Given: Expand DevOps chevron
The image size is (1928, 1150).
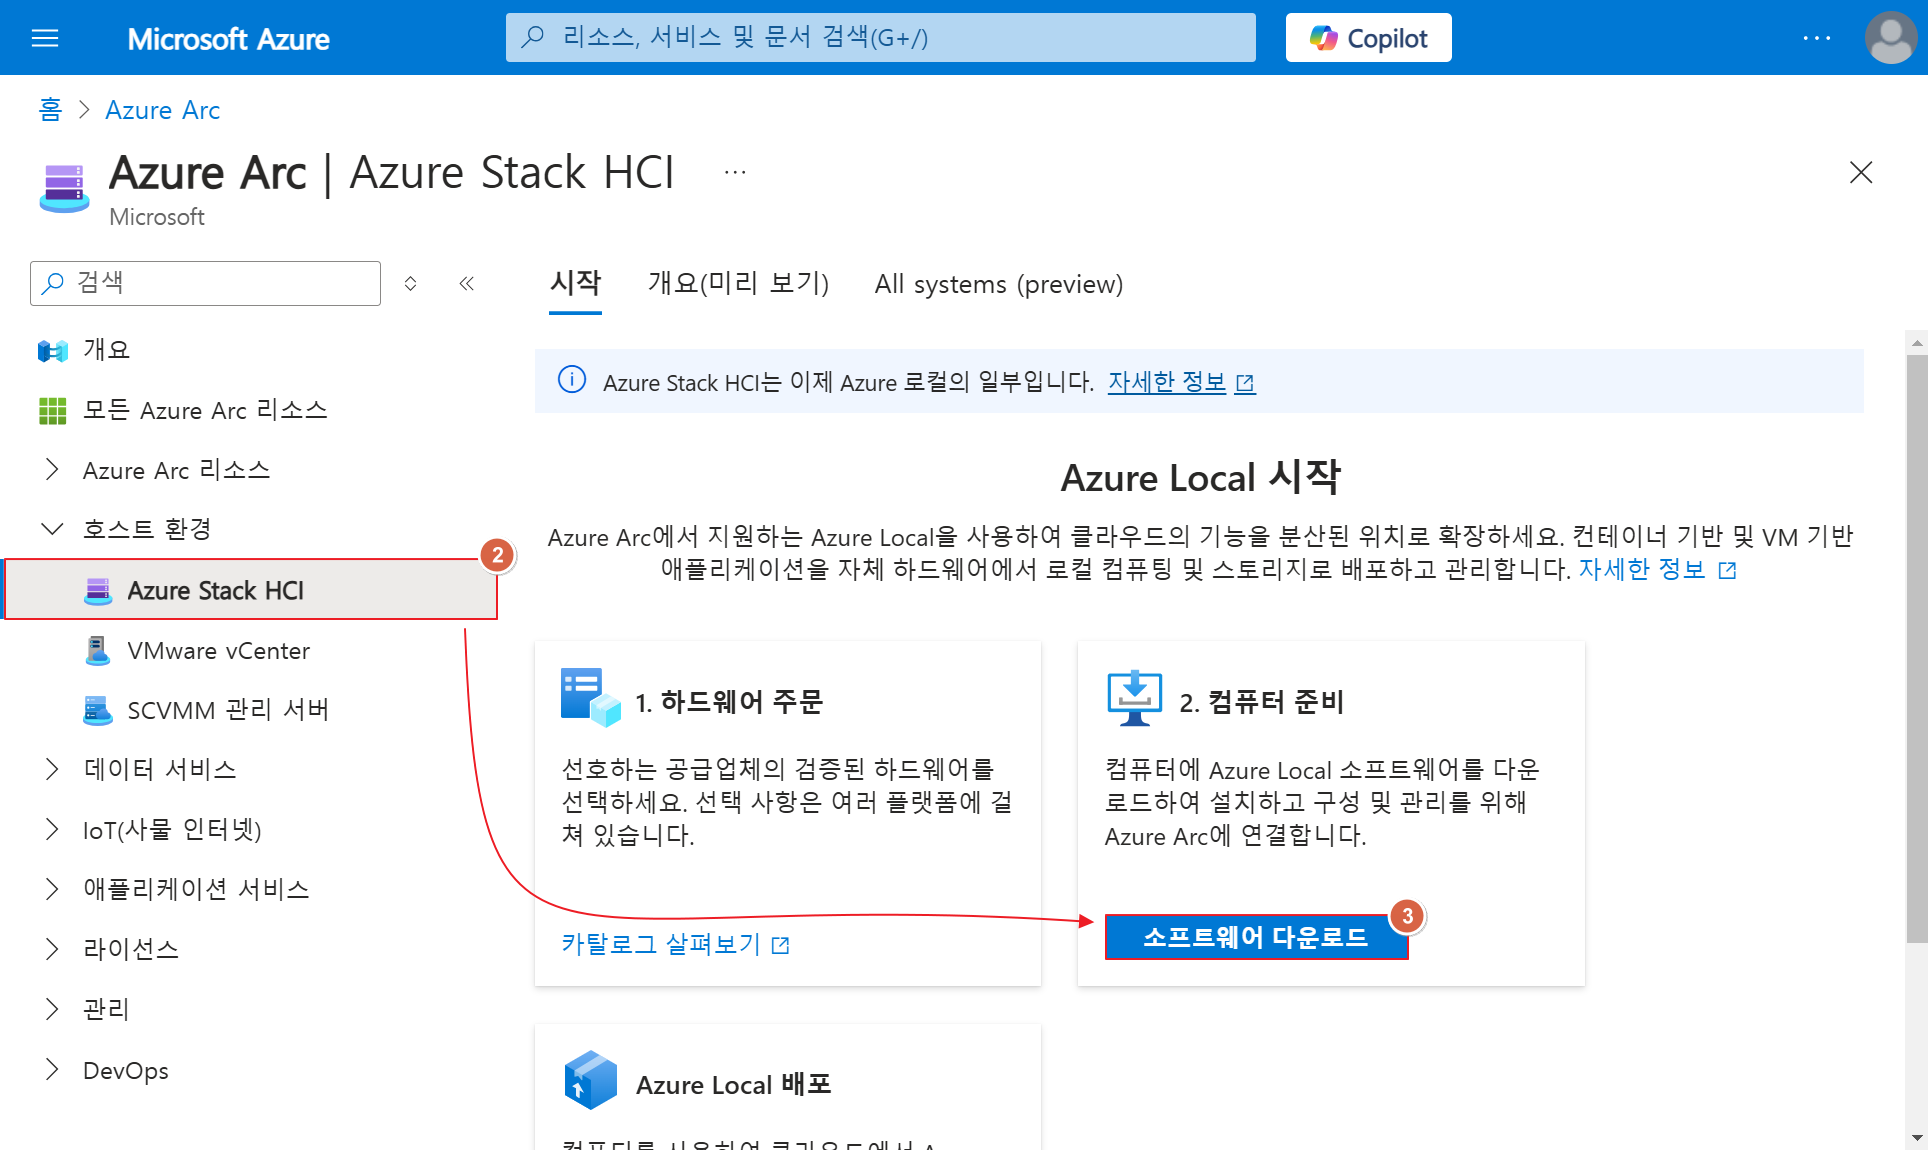Looking at the screenshot, I should (x=52, y=1069).
